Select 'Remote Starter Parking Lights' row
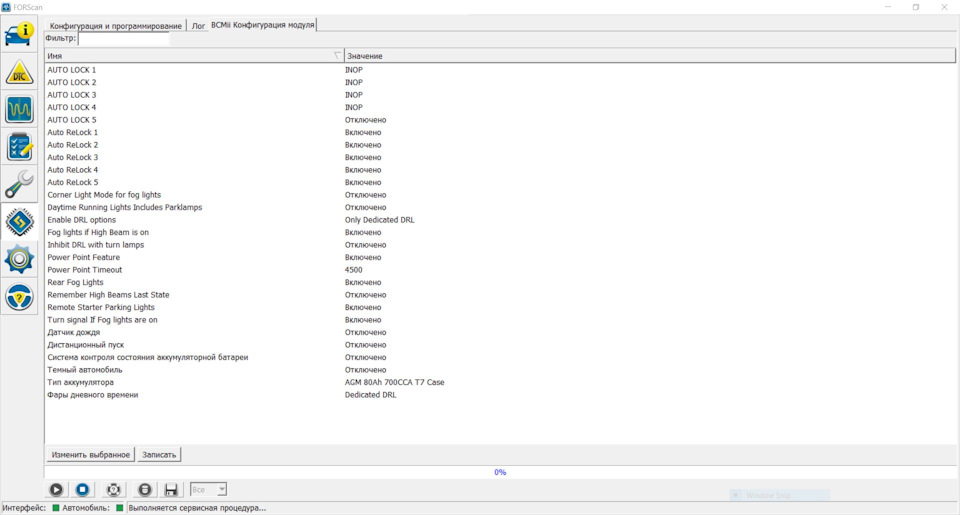This screenshot has height=515, width=960. (500, 307)
